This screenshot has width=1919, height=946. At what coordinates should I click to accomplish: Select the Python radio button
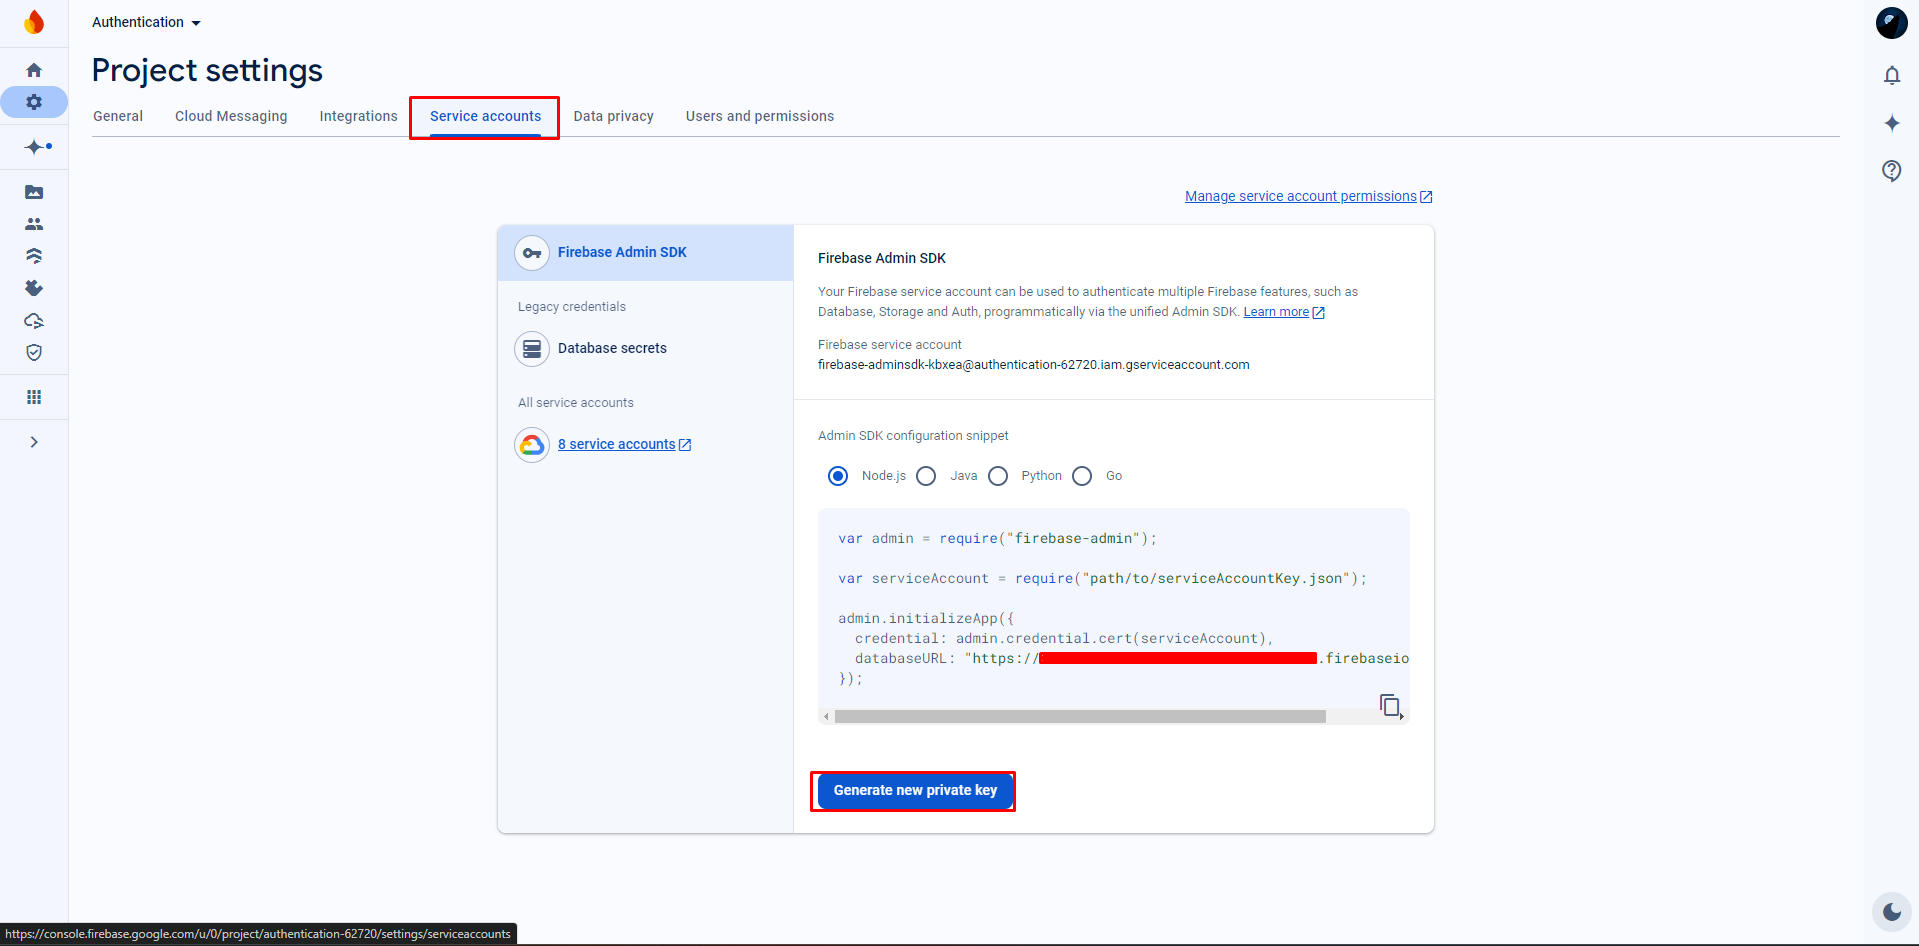998,476
